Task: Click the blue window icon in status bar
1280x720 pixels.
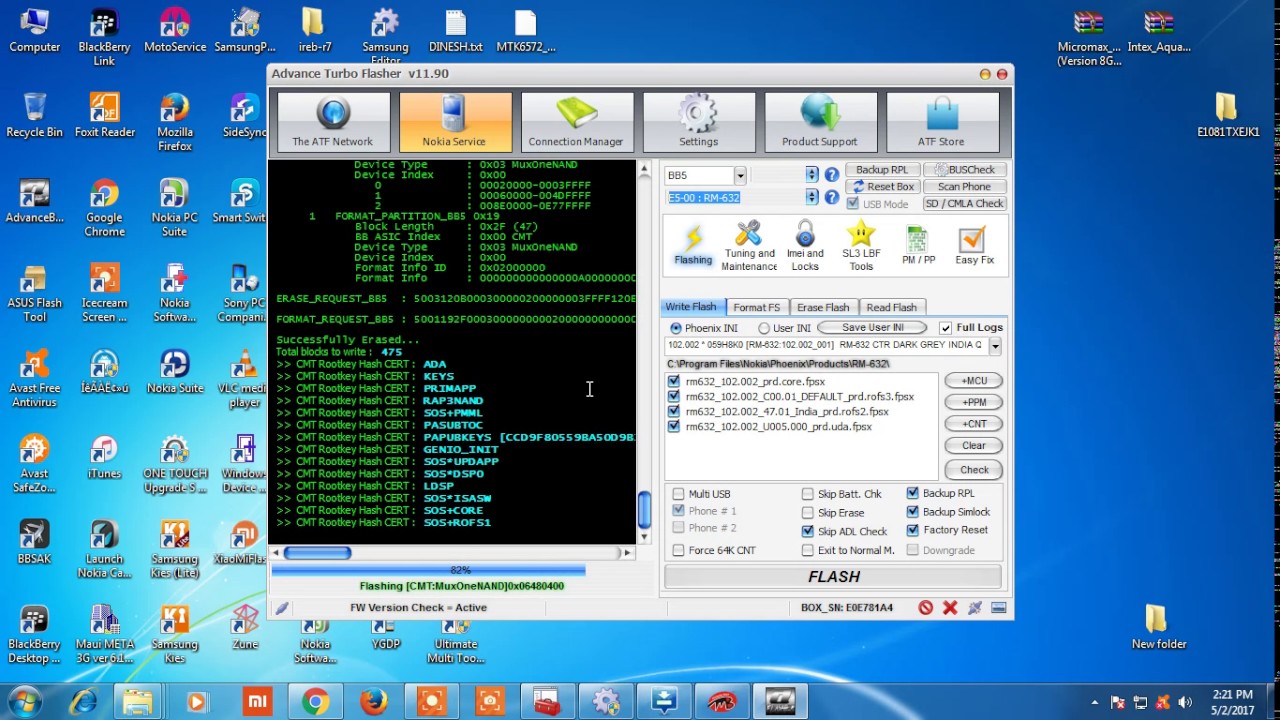Action: [998, 607]
